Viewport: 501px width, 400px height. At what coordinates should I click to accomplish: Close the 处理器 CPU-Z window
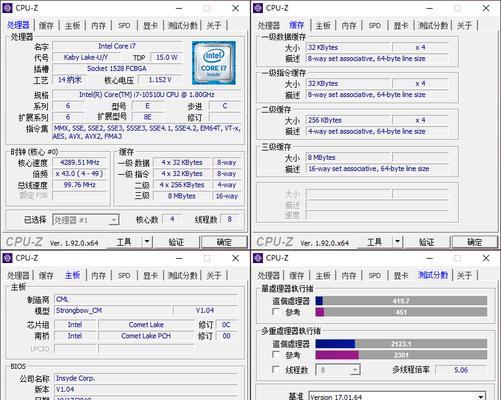(235, 8)
